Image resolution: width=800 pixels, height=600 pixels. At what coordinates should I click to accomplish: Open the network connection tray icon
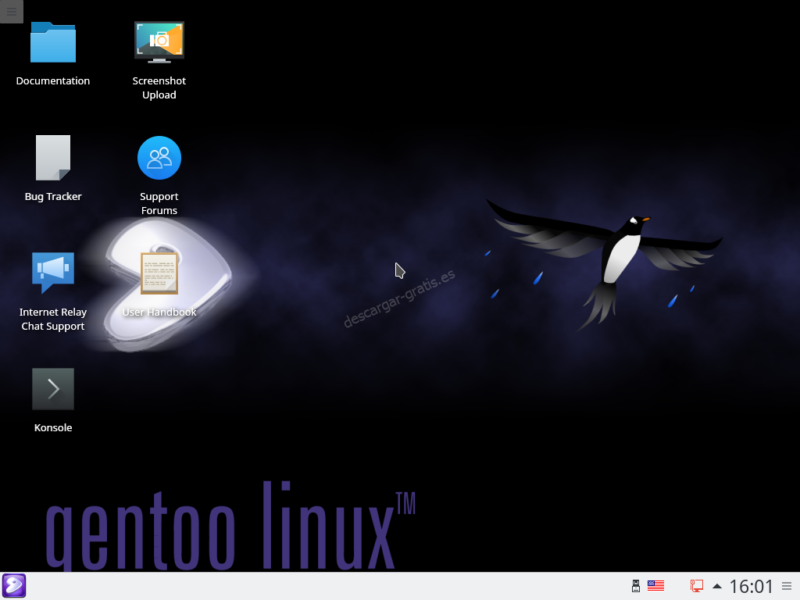point(697,586)
